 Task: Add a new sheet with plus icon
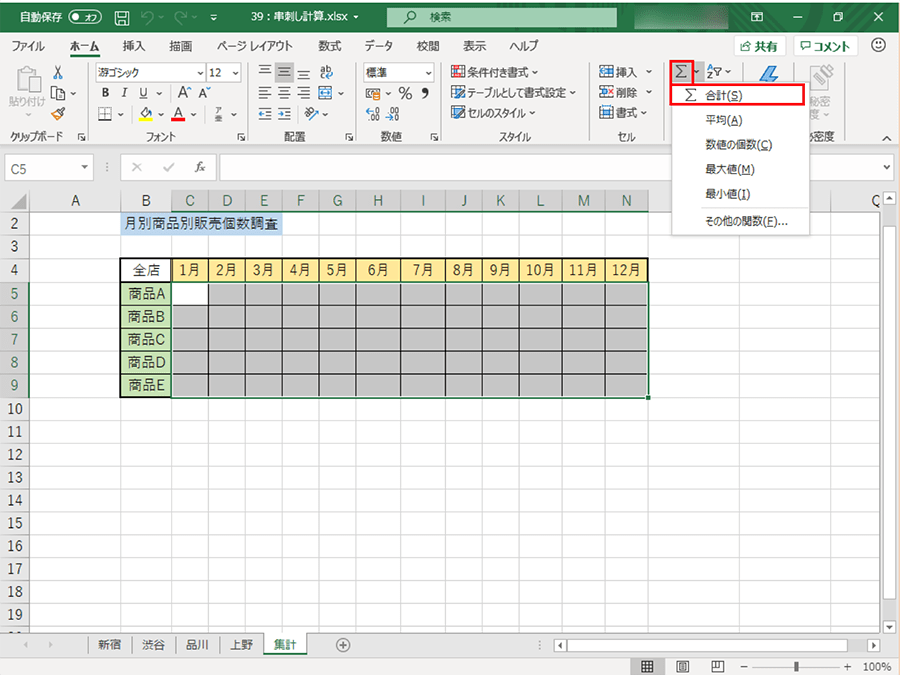pos(343,645)
